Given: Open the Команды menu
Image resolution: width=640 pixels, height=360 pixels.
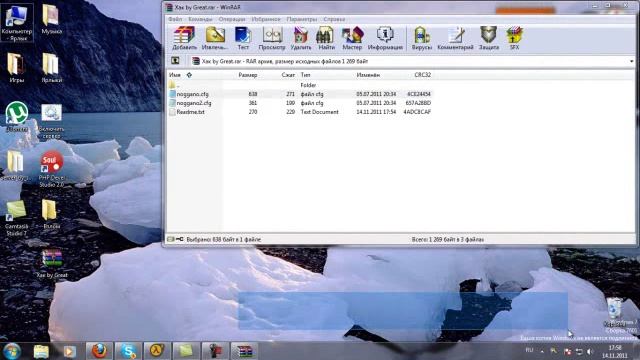Looking at the screenshot, I should (200, 19).
